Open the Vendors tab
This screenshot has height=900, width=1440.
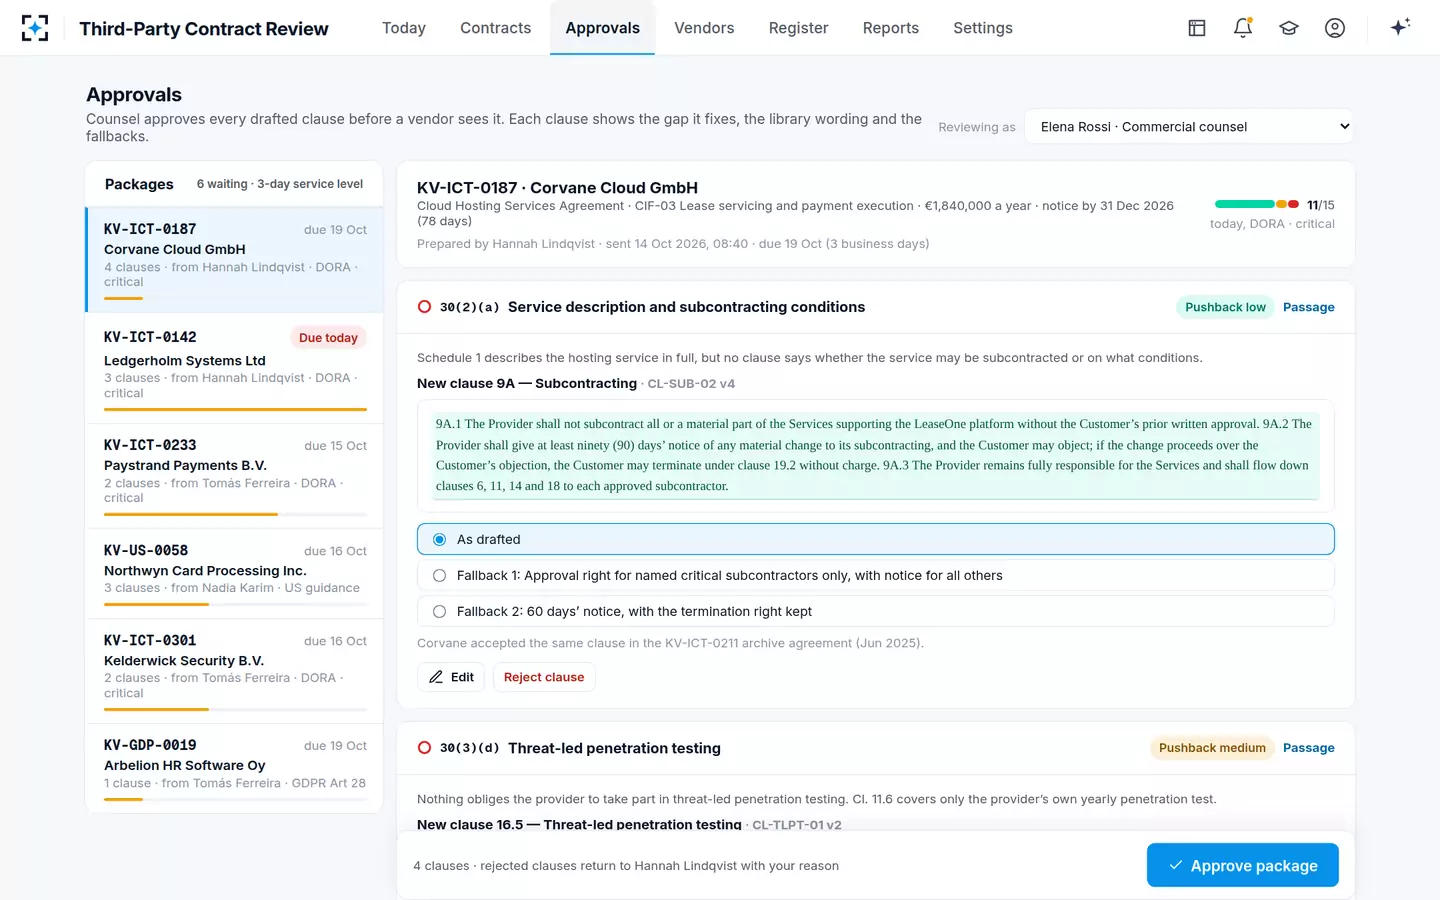point(704,28)
